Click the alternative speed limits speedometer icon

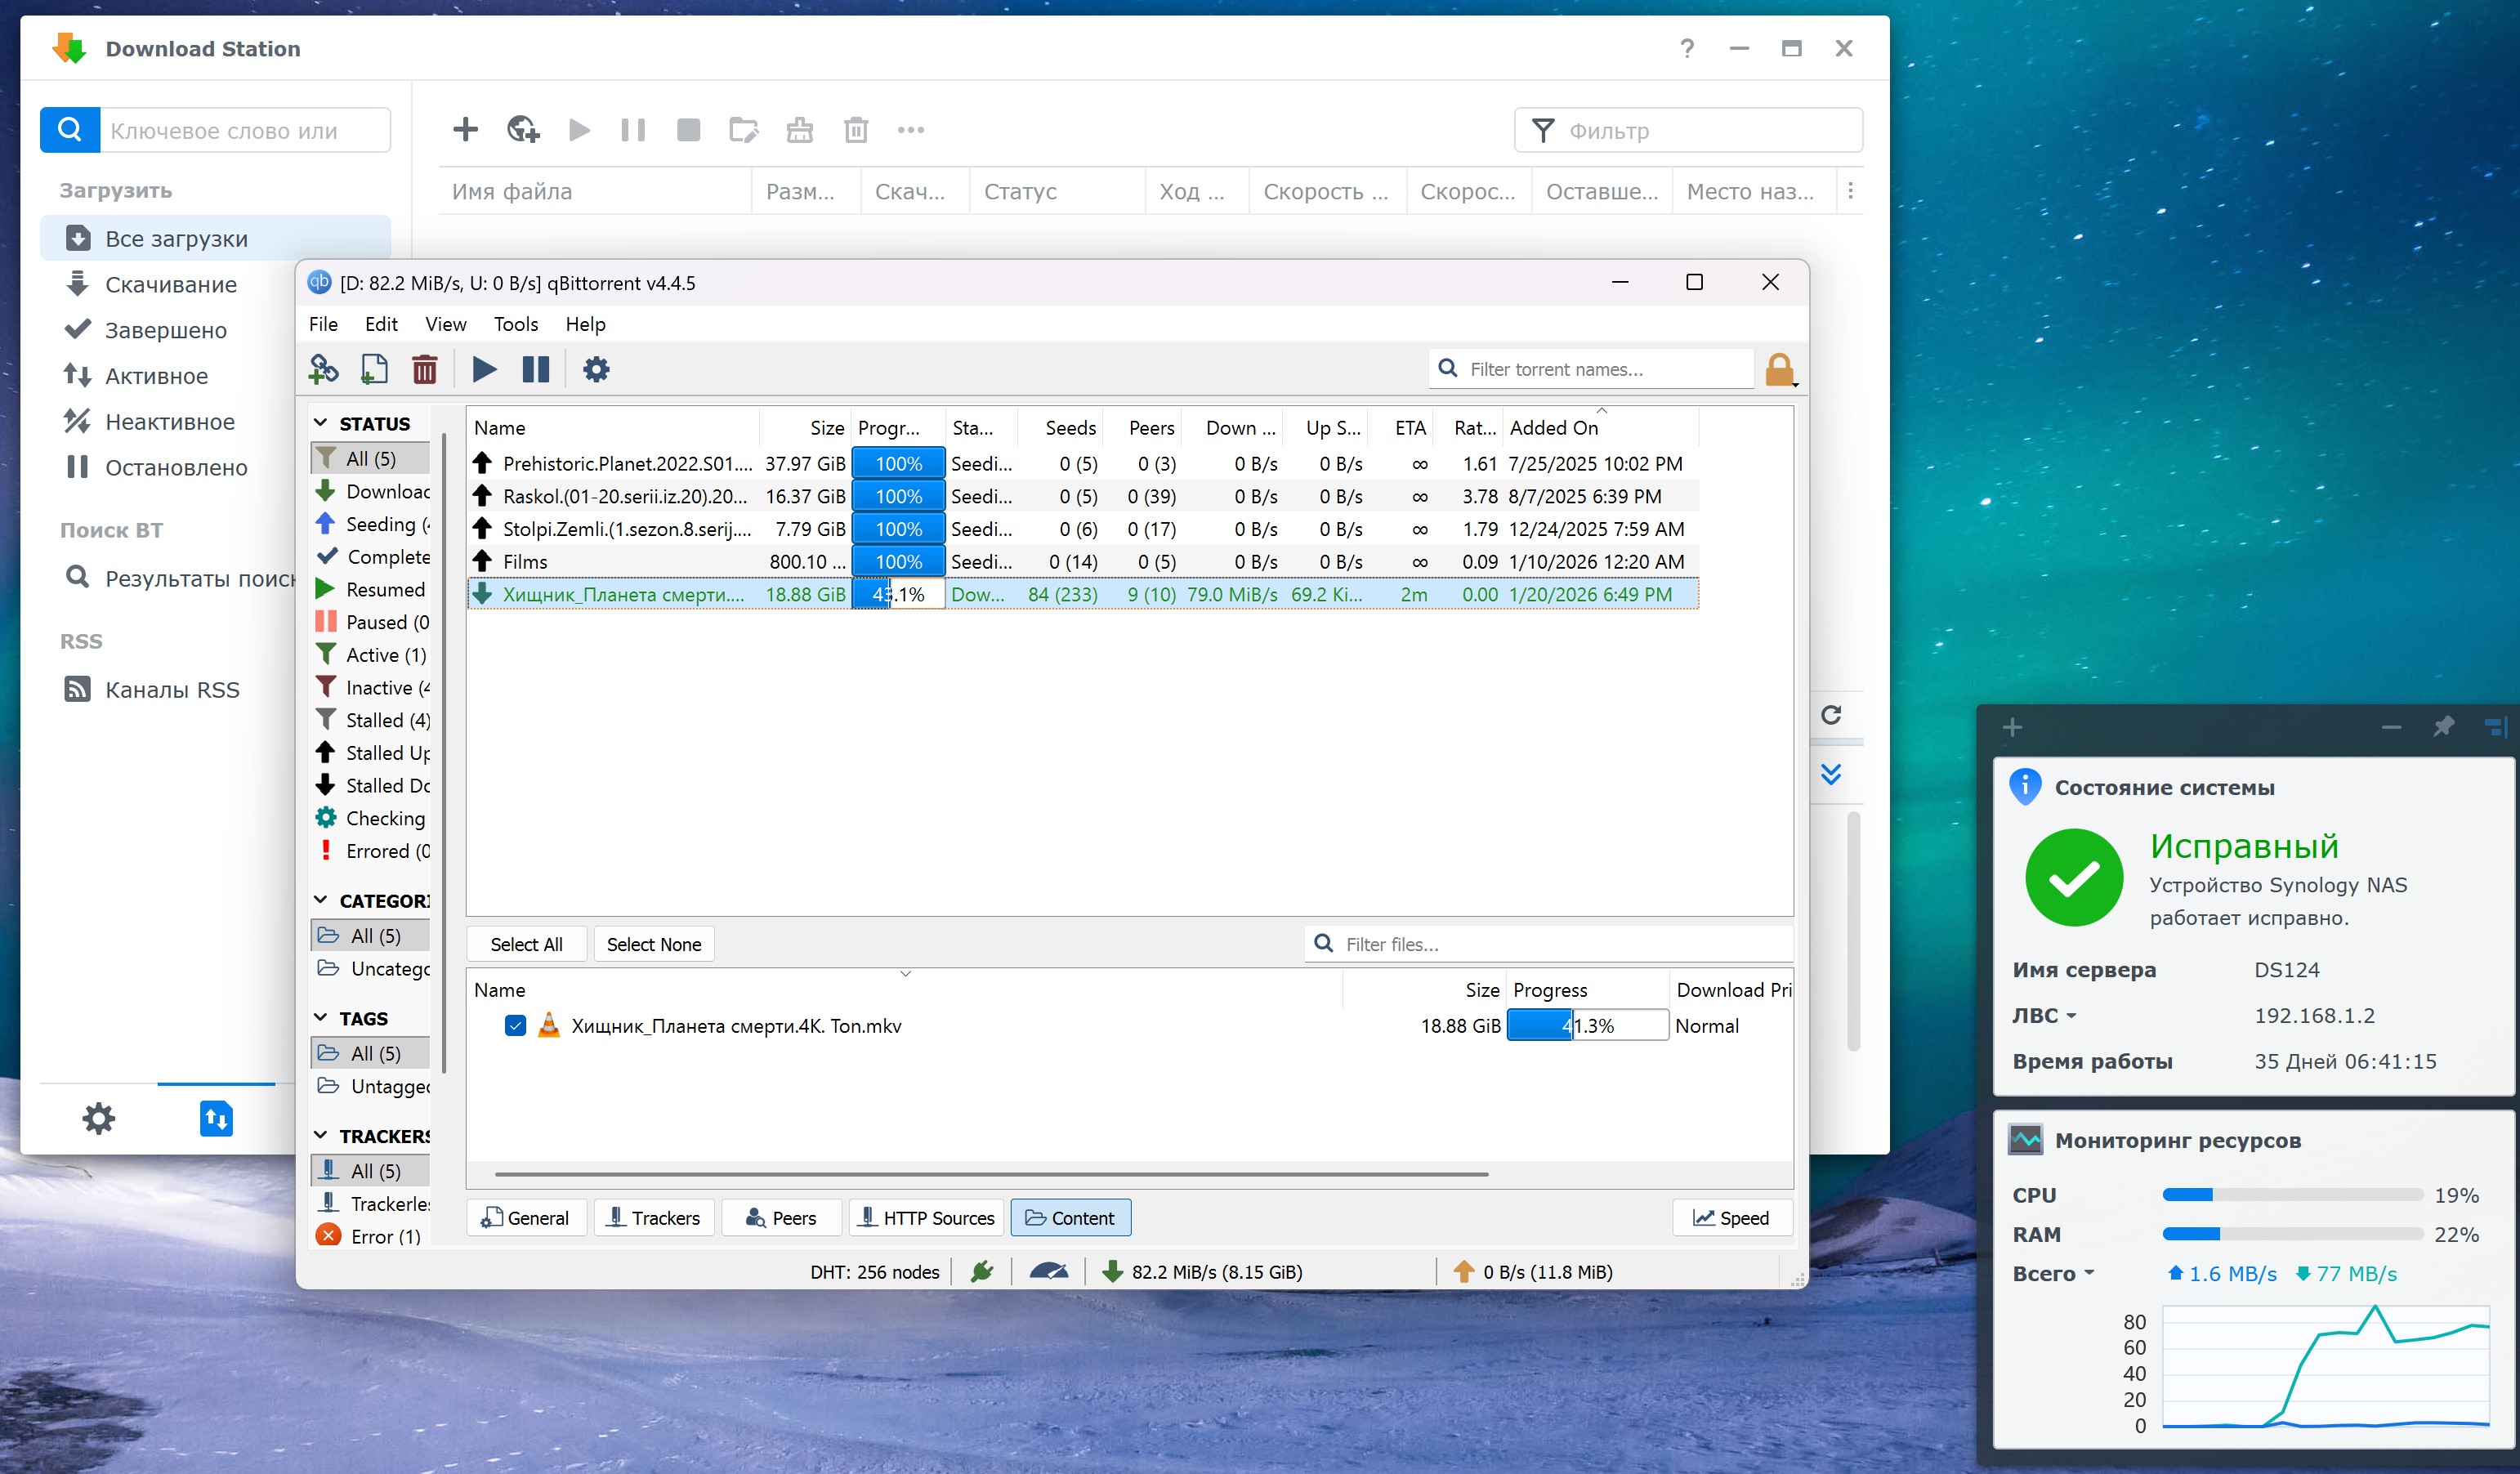(x=1048, y=1271)
